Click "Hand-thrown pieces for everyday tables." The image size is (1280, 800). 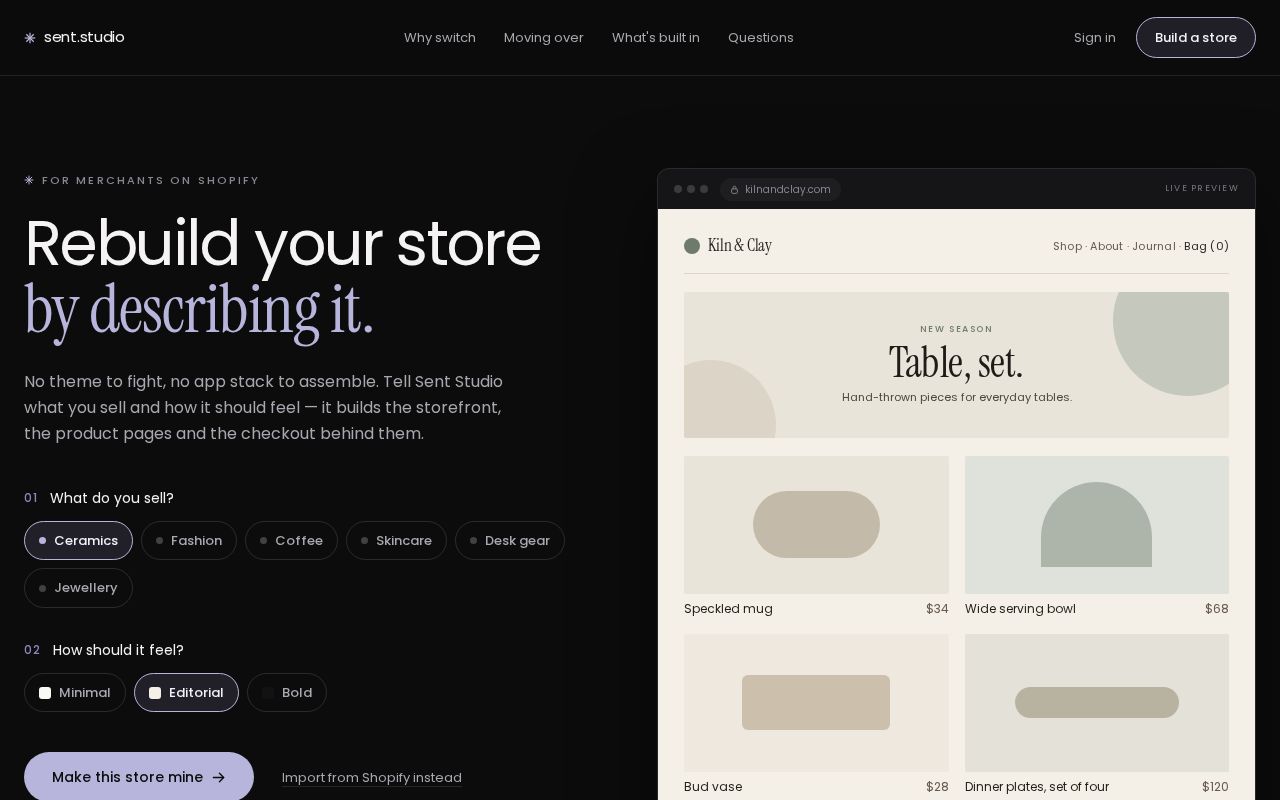[957, 397]
